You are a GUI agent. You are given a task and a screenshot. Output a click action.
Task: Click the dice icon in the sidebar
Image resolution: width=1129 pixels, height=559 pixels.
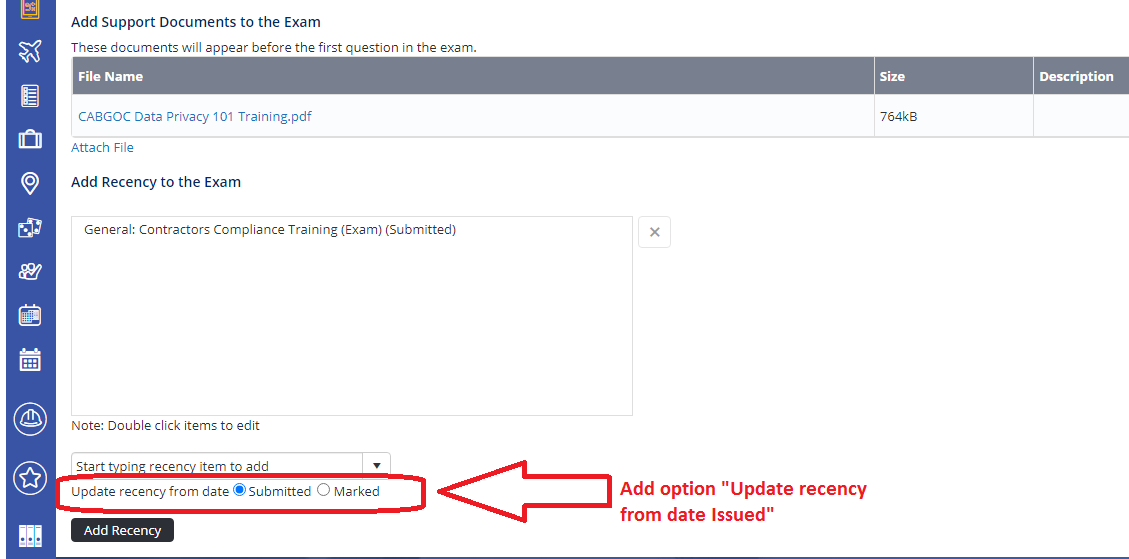click(30, 228)
